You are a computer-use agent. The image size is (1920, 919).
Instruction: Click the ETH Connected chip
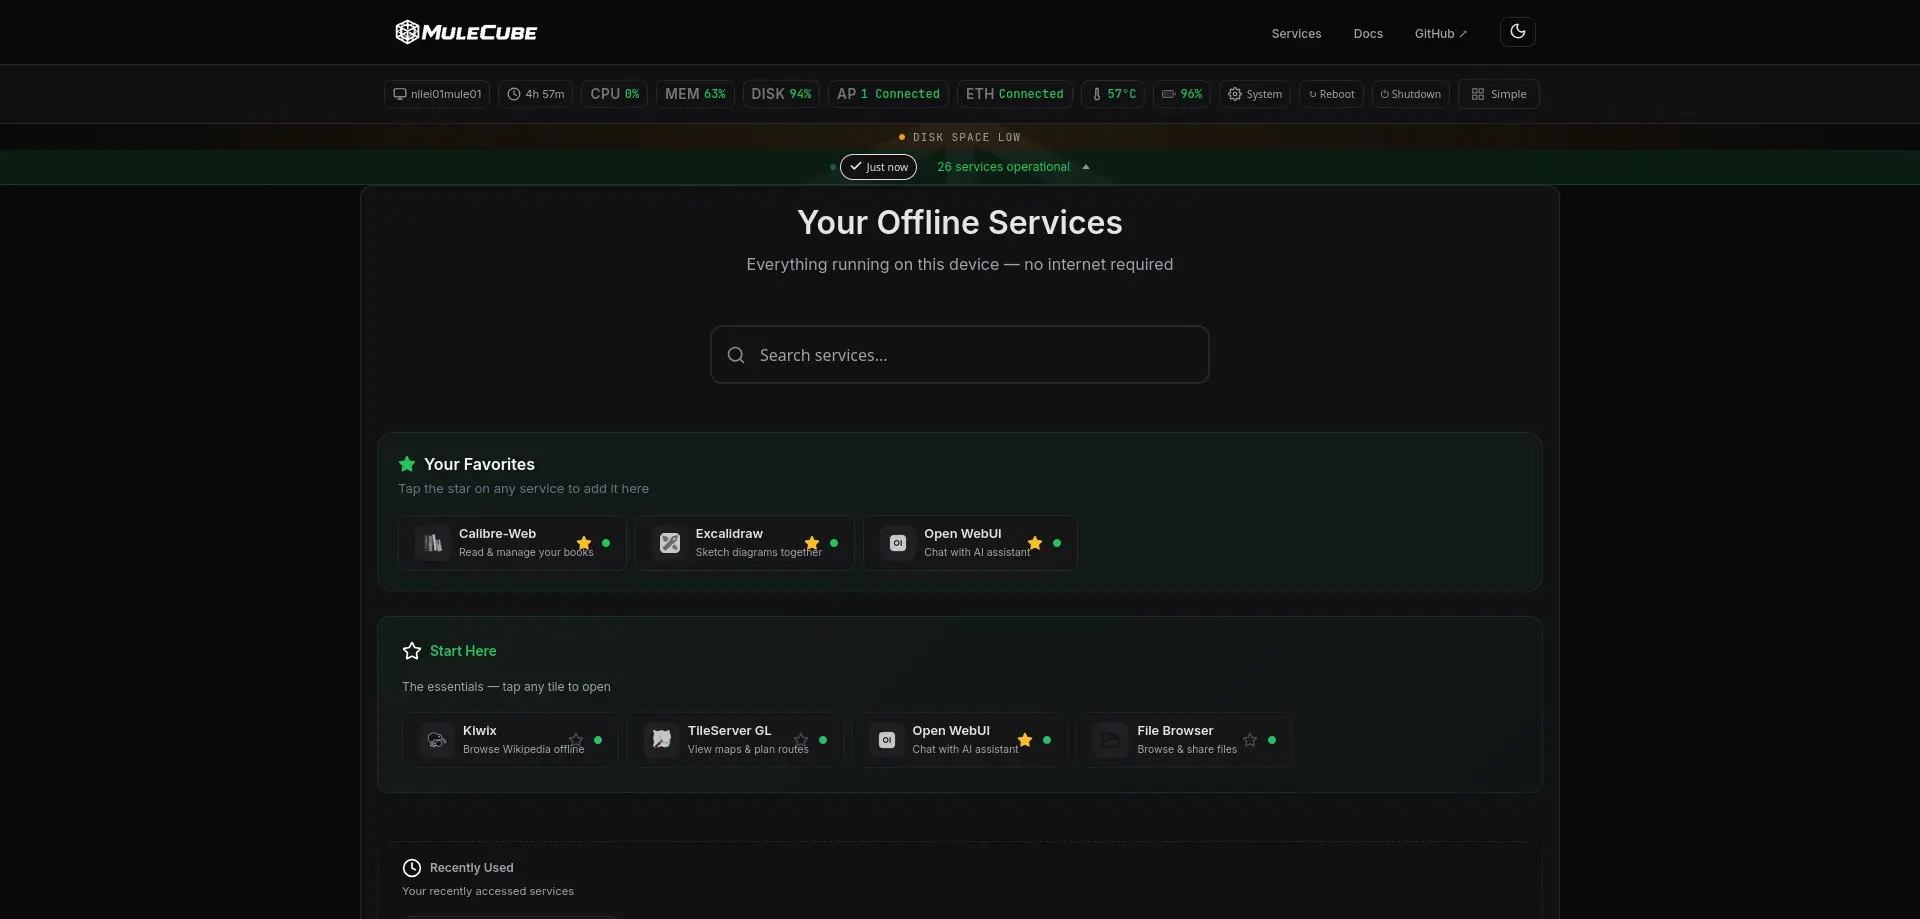[x=1014, y=94]
